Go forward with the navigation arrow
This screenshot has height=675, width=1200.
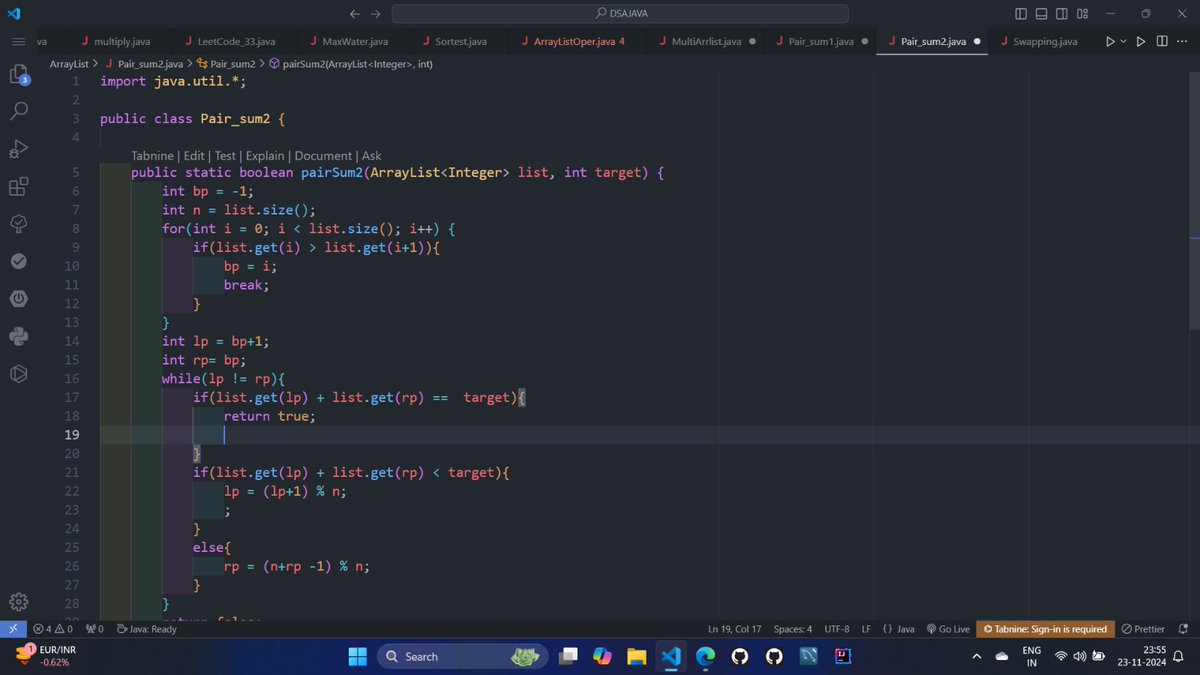[x=376, y=14]
